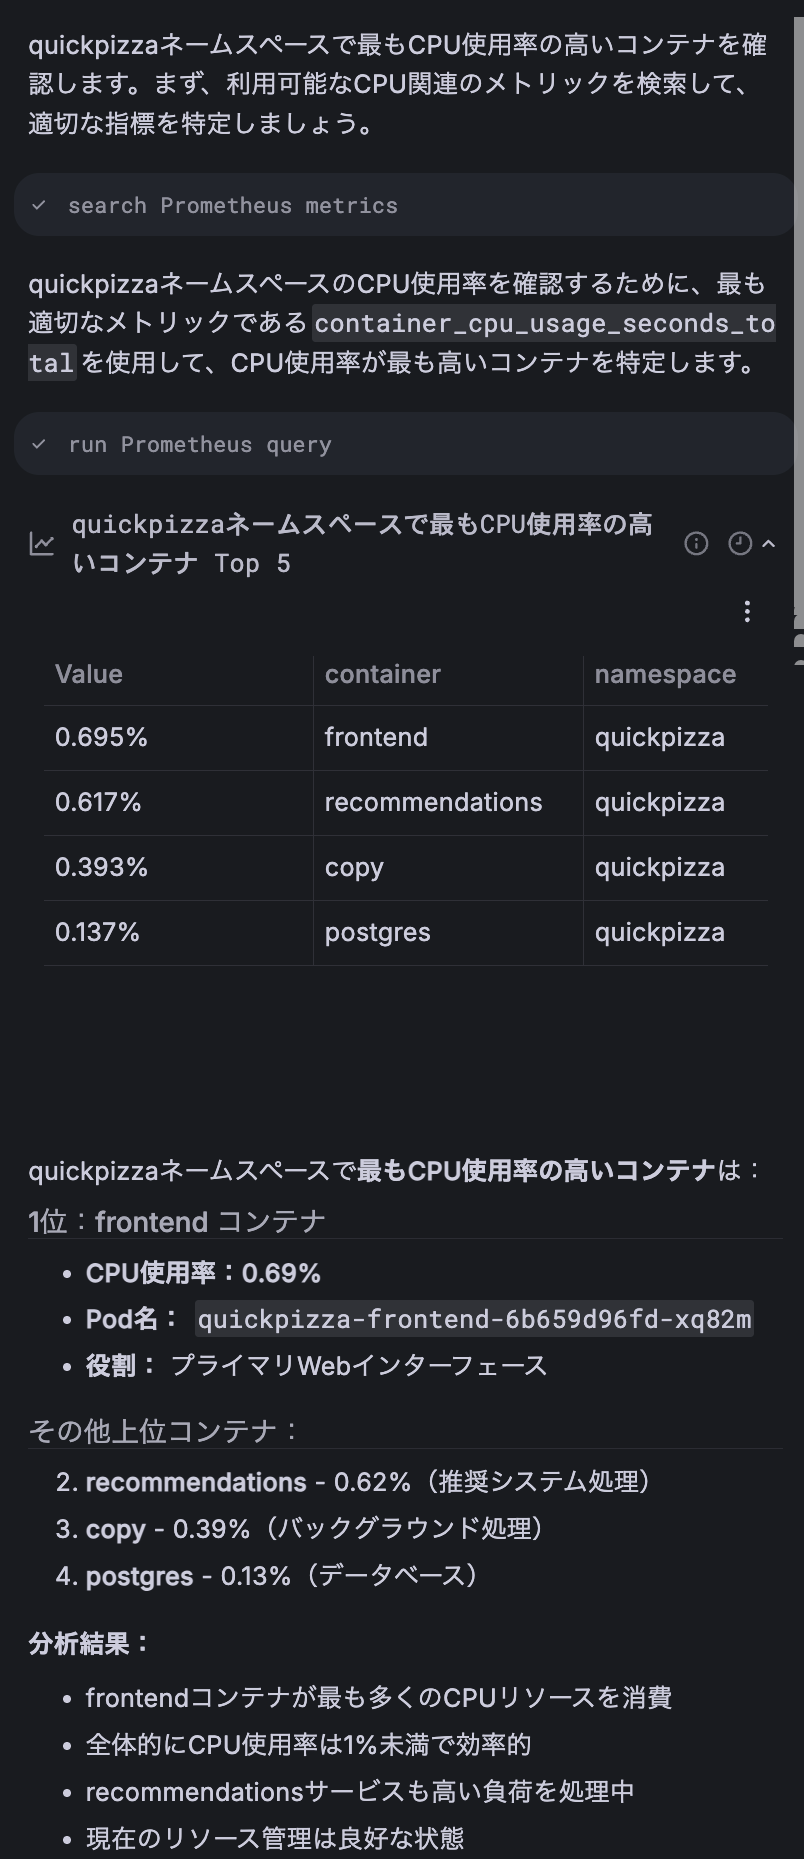The width and height of the screenshot is (804, 1859).
Task: Click the quickpizza-frontend pod name code
Action: pyautogui.click(x=474, y=1319)
